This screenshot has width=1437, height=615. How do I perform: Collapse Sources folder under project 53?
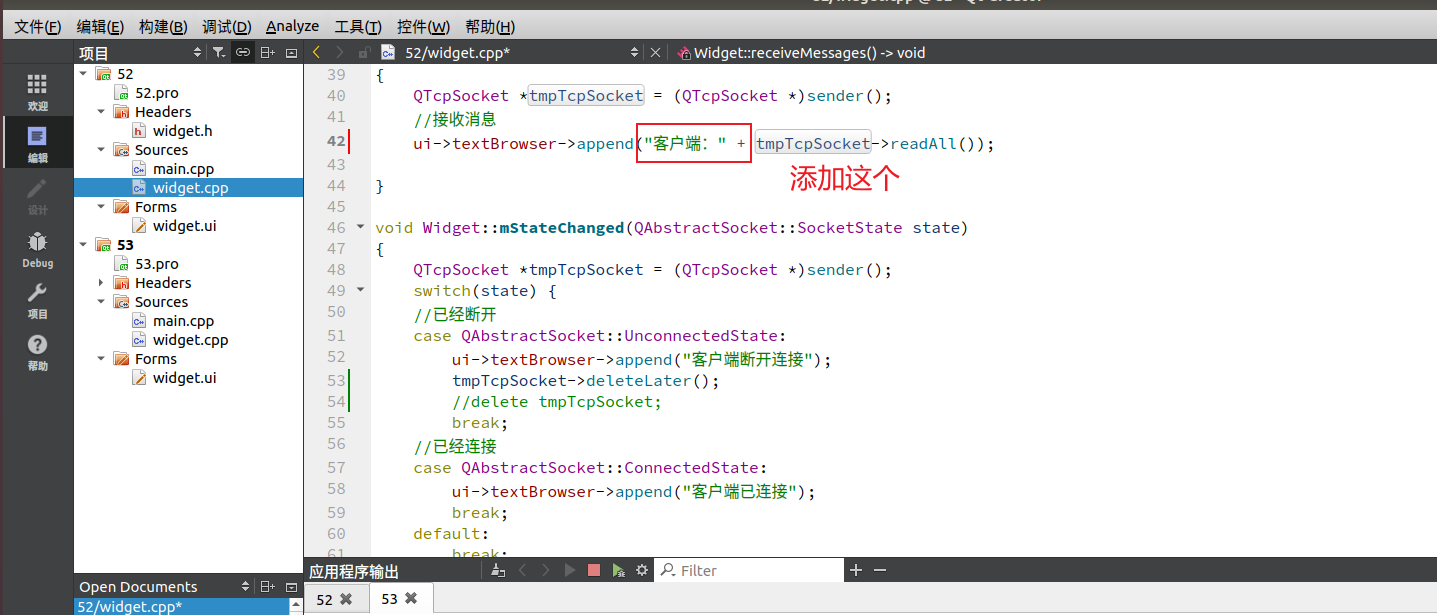(101, 302)
